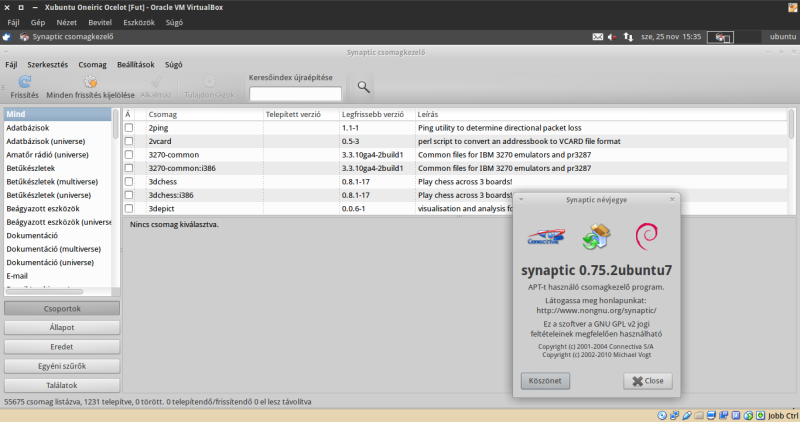Click the Close button in about dialog

(x=647, y=381)
